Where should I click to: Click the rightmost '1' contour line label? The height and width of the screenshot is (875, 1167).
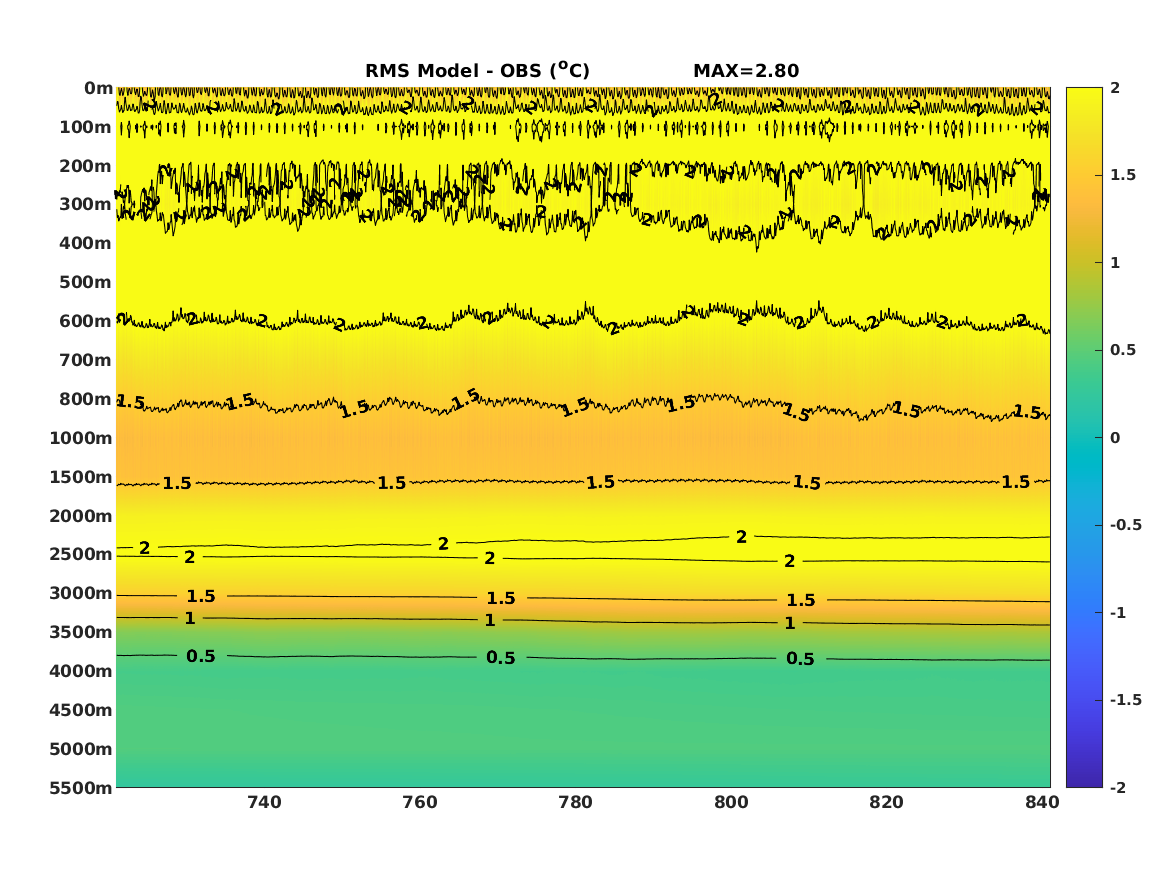click(790, 623)
